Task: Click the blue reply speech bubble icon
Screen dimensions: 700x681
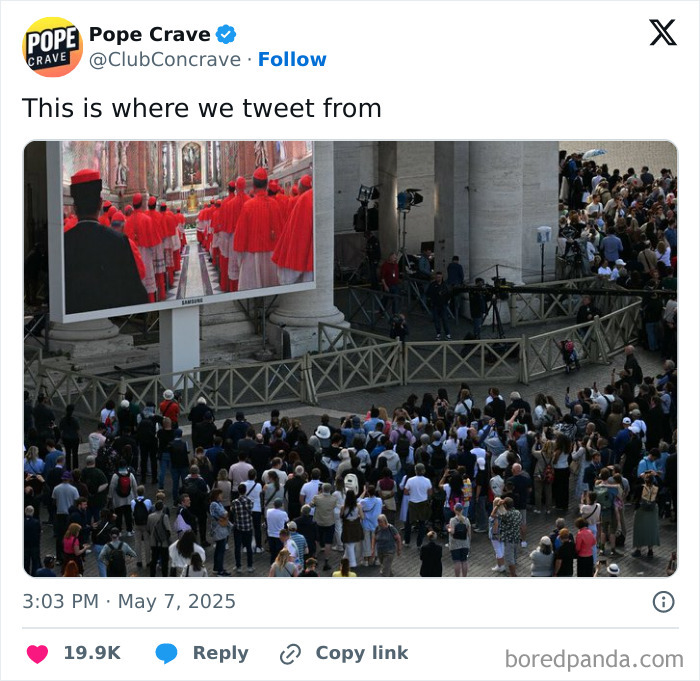Action: (166, 653)
